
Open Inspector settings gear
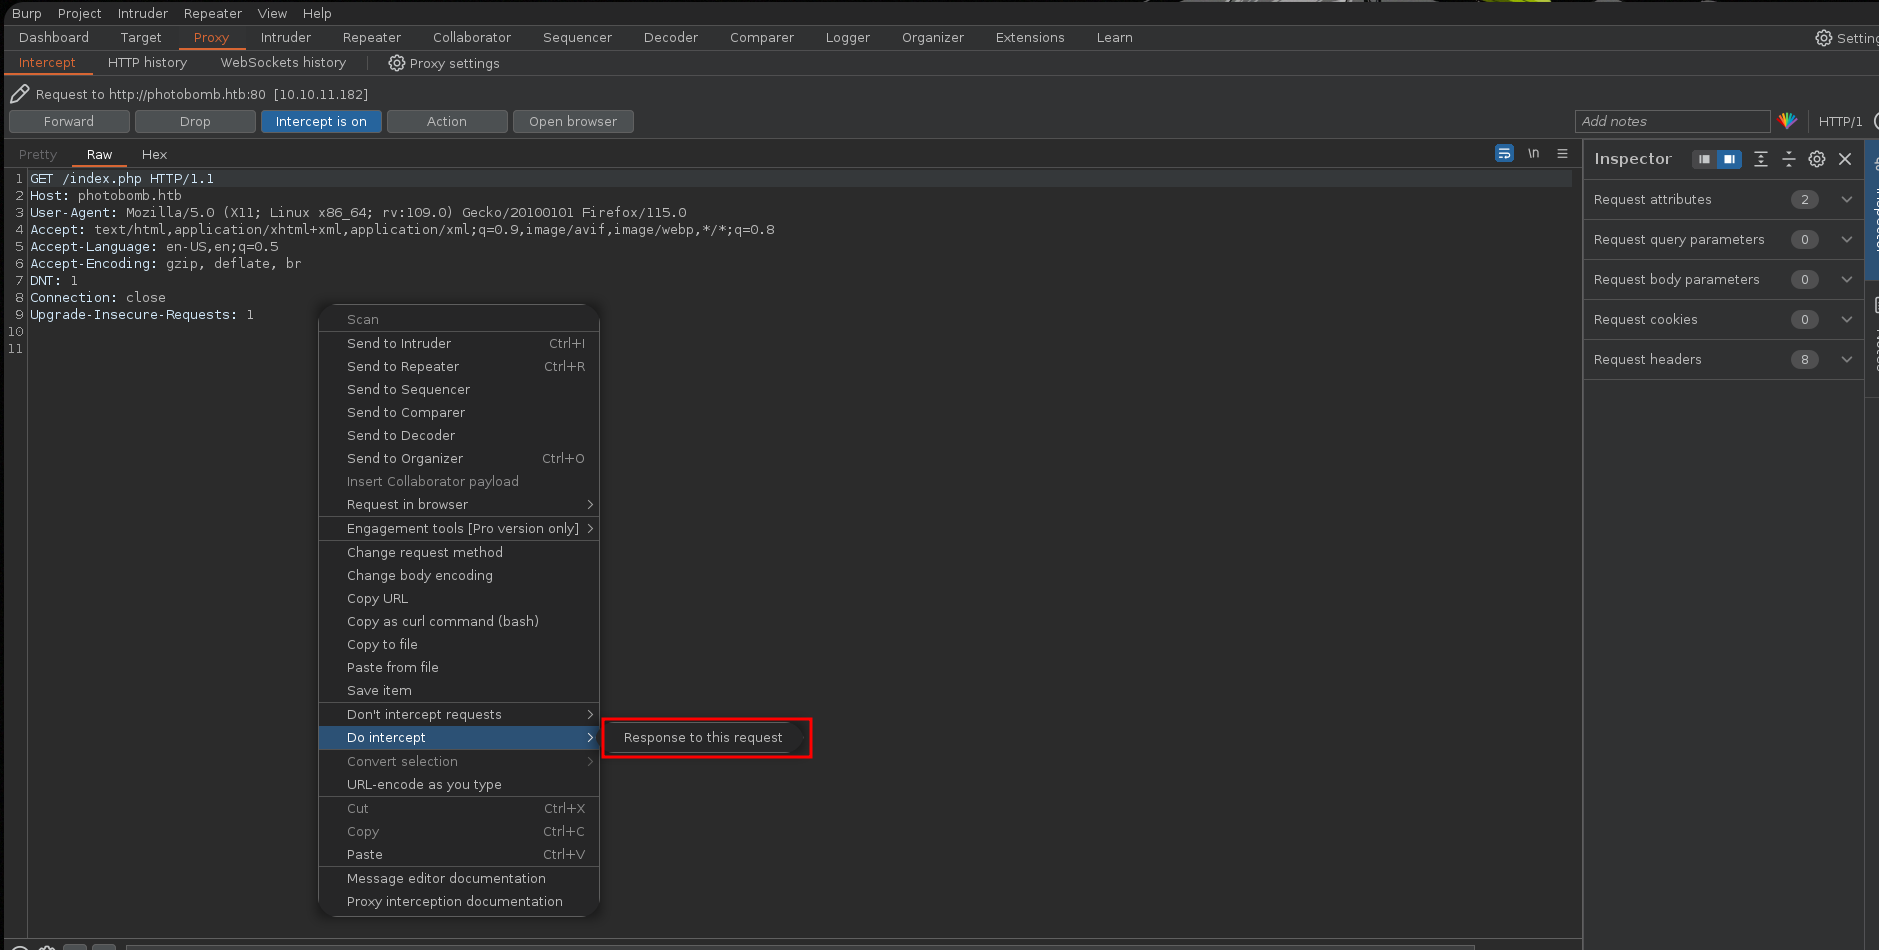1817,159
